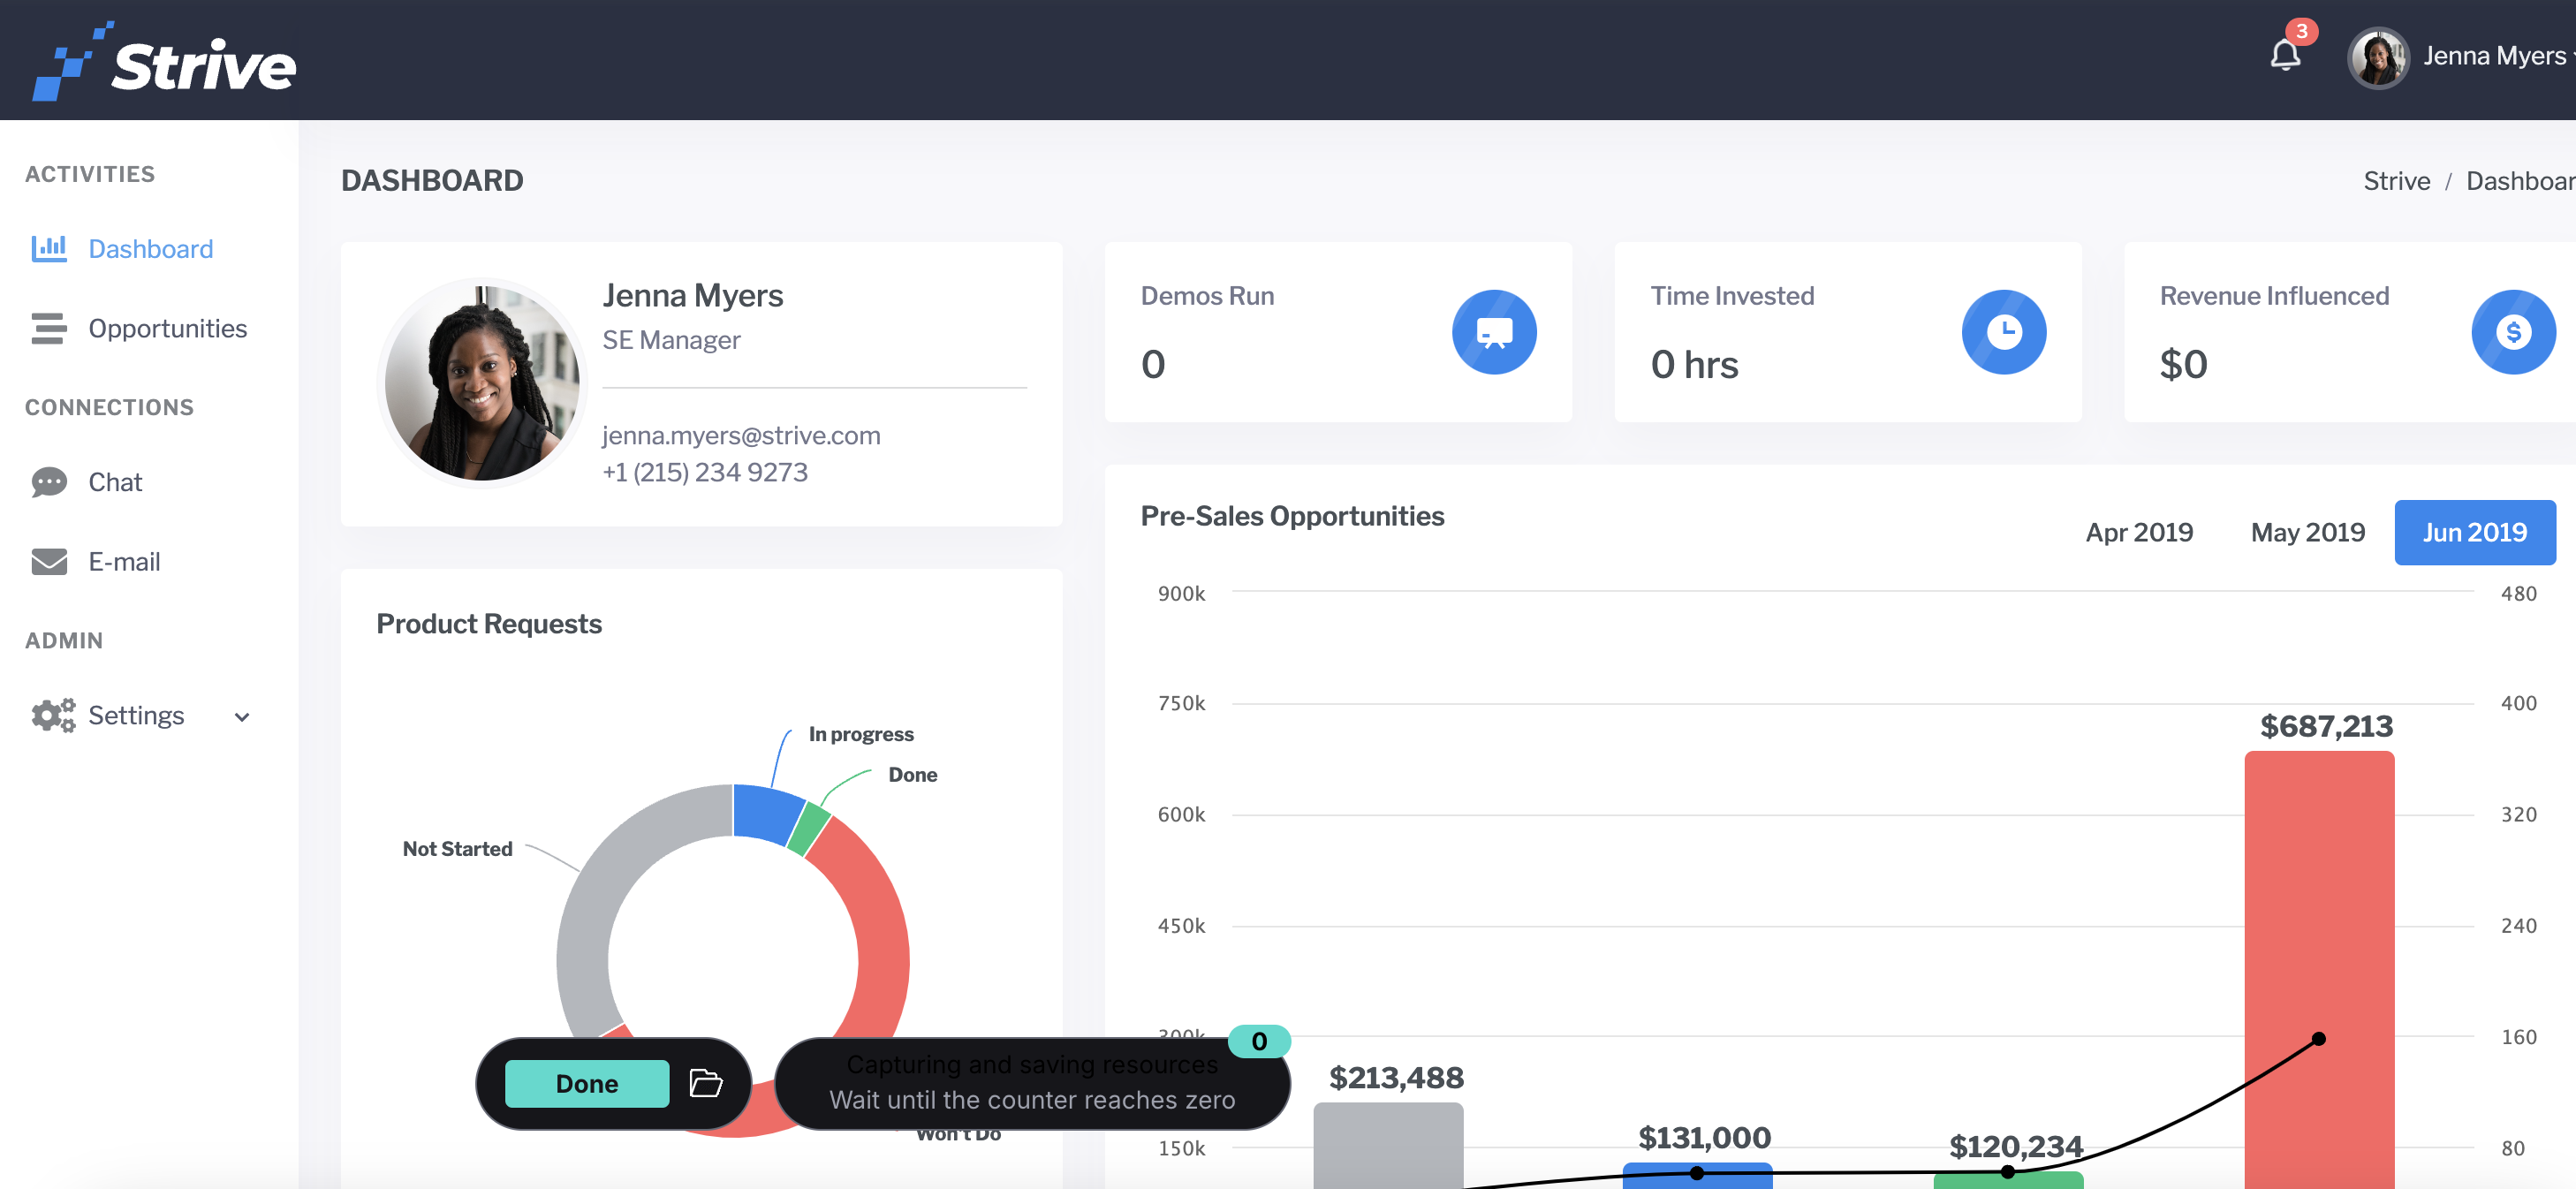This screenshot has height=1189, width=2576.
Task: Click the Strive breadcrumb link
Action: click(x=2396, y=181)
